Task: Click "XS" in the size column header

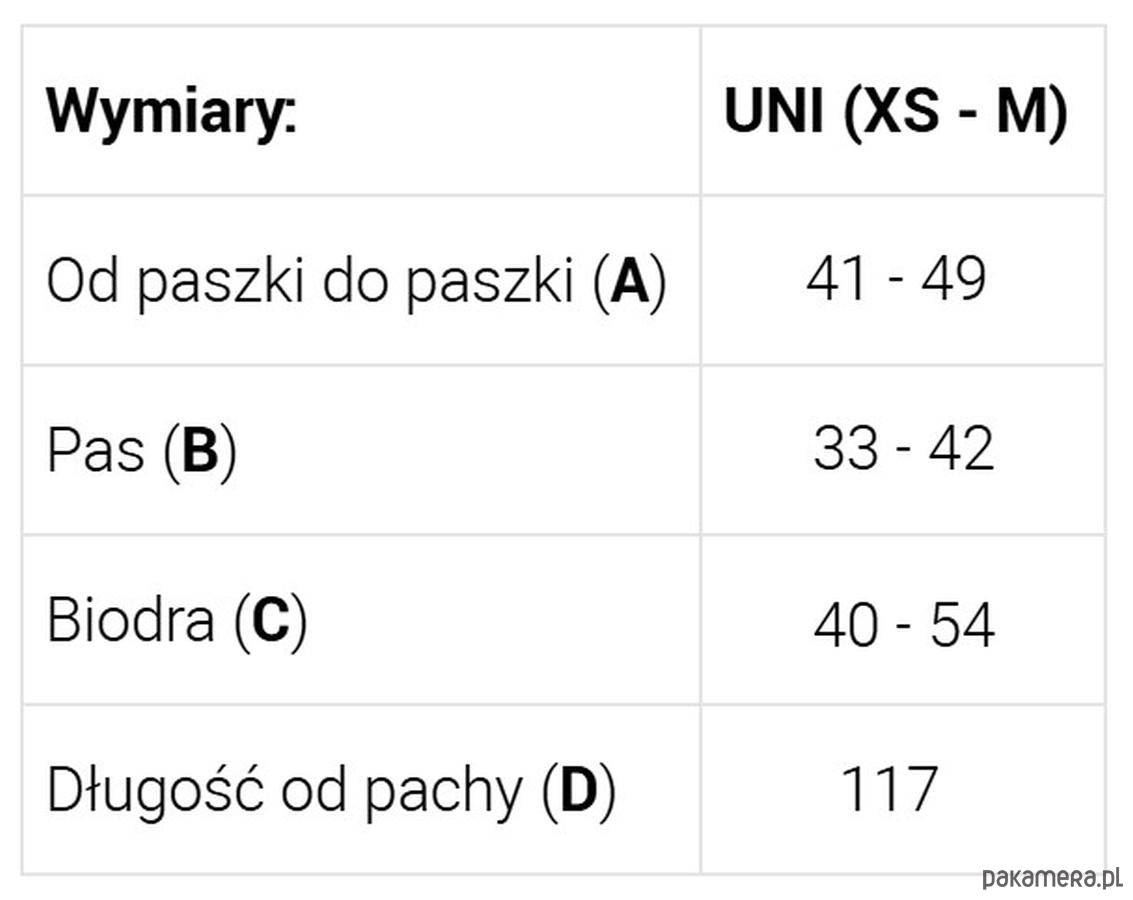Action: point(901,111)
